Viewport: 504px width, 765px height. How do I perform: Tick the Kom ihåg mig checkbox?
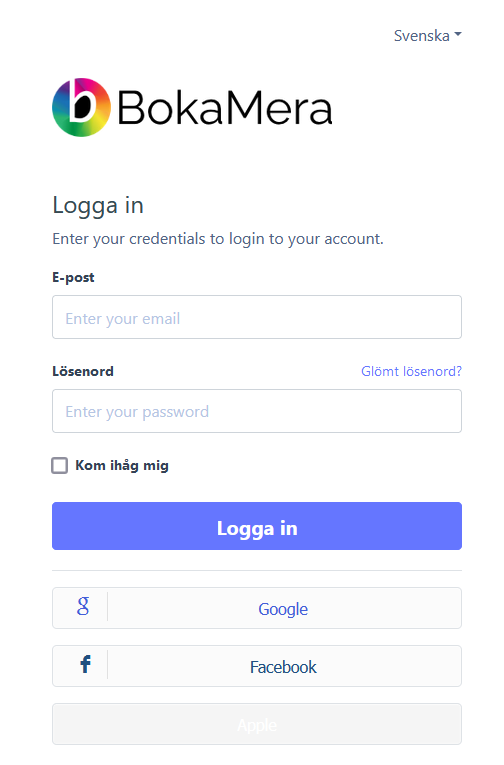coord(60,465)
